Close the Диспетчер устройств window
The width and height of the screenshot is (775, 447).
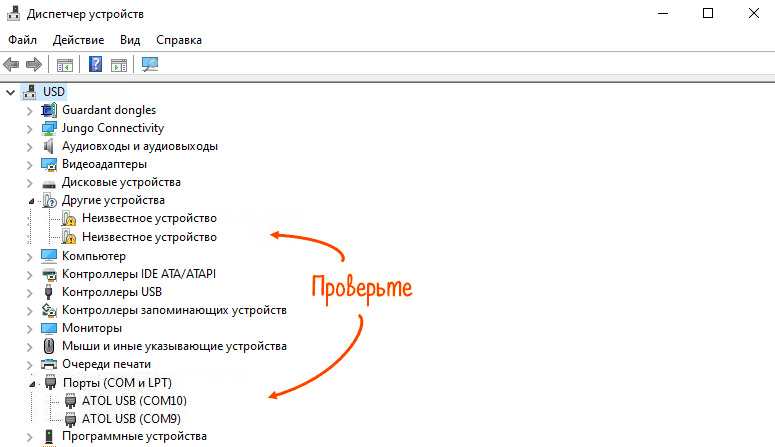tap(754, 13)
